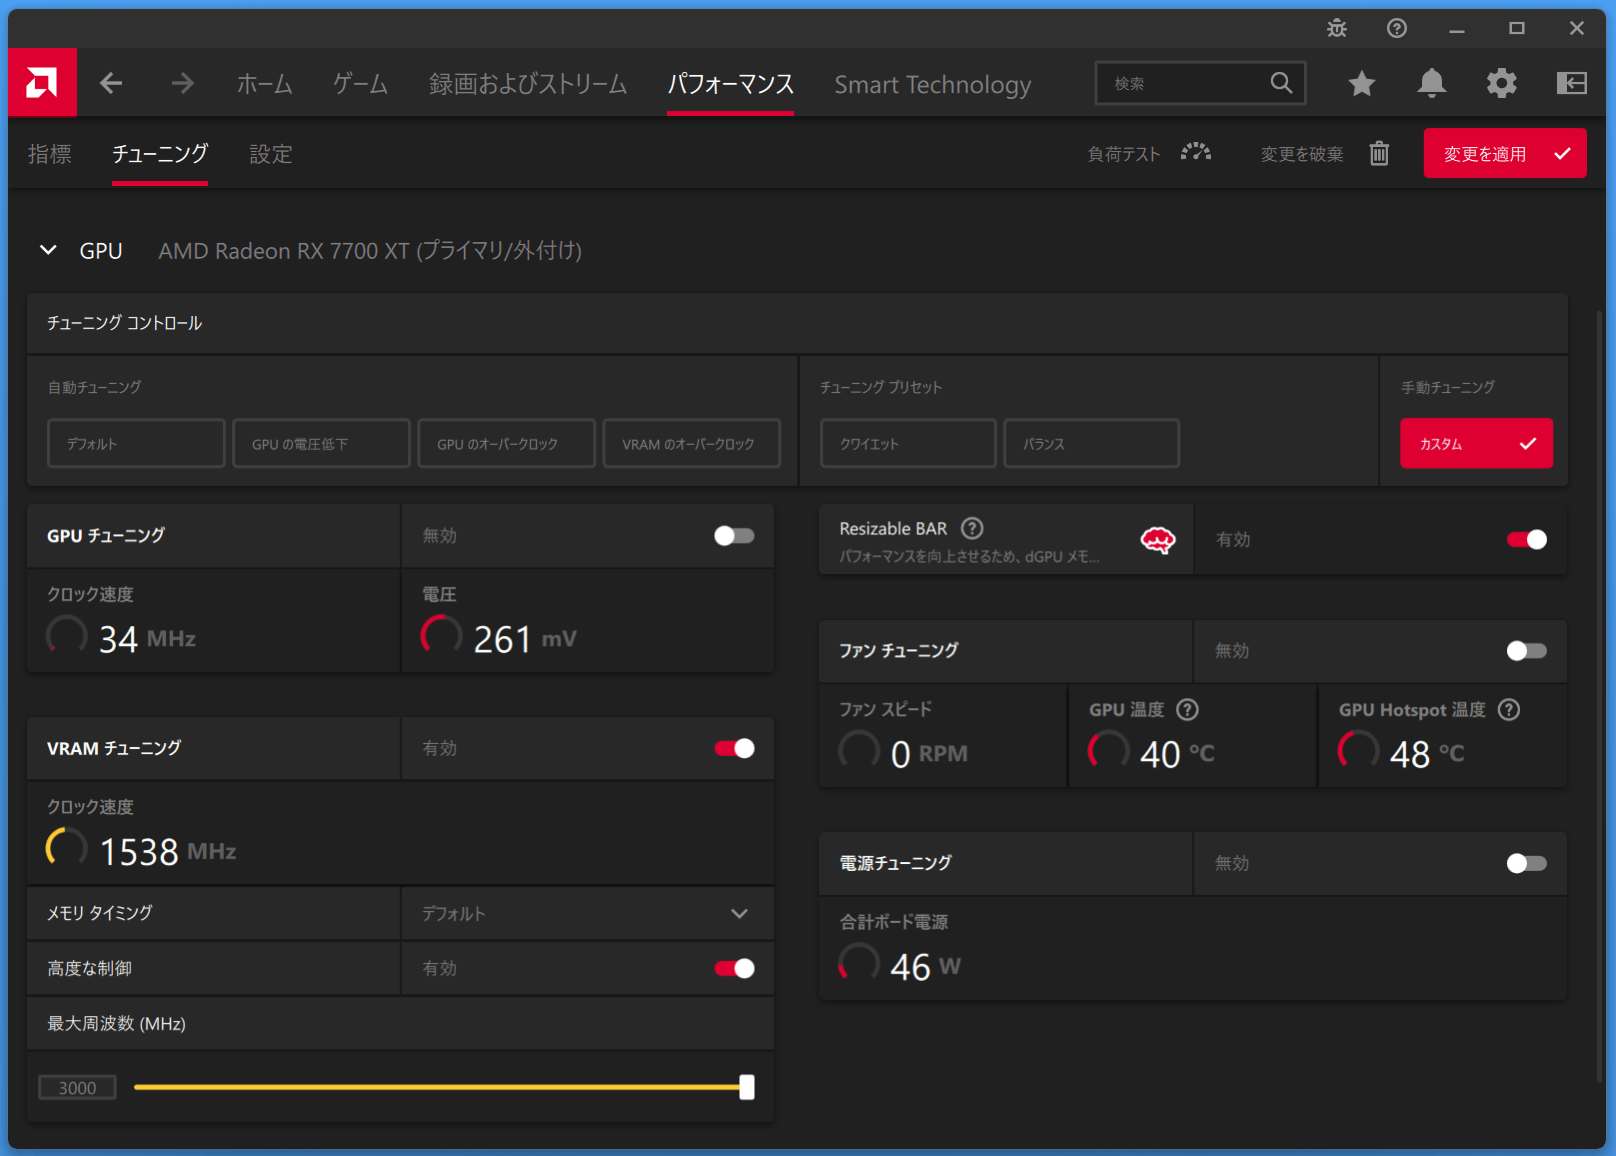The height and width of the screenshot is (1156, 1616).
Task: Select the チューニング subtab
Action: pyautogui.click(x=160, y=154)
